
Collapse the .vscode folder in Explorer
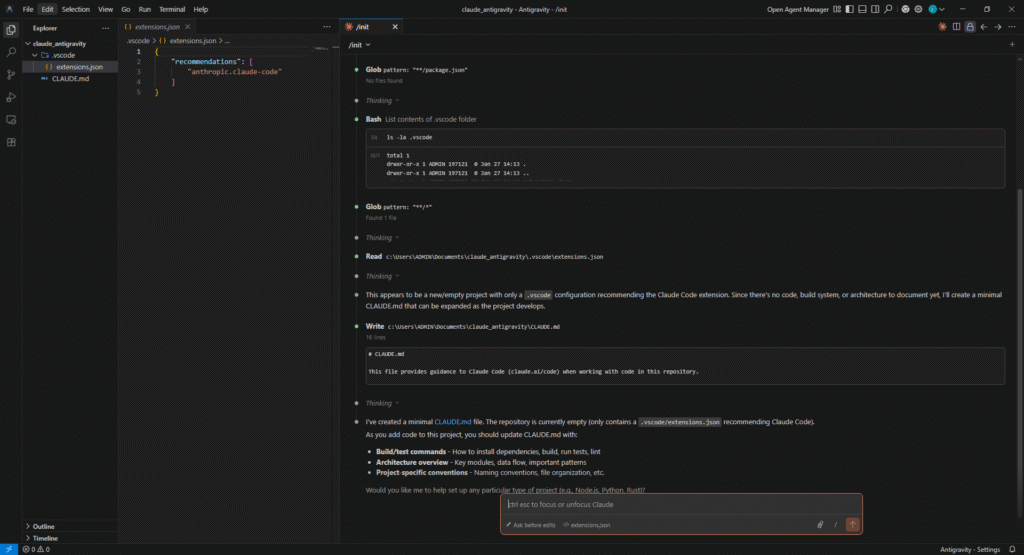click(x=35, y=55)
